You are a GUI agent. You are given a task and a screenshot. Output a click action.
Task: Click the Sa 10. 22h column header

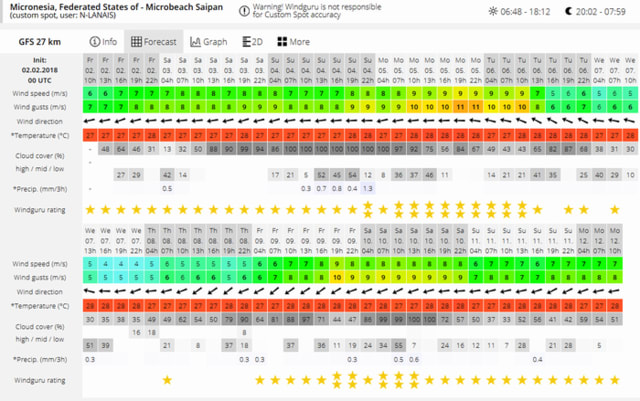(460, 241)
